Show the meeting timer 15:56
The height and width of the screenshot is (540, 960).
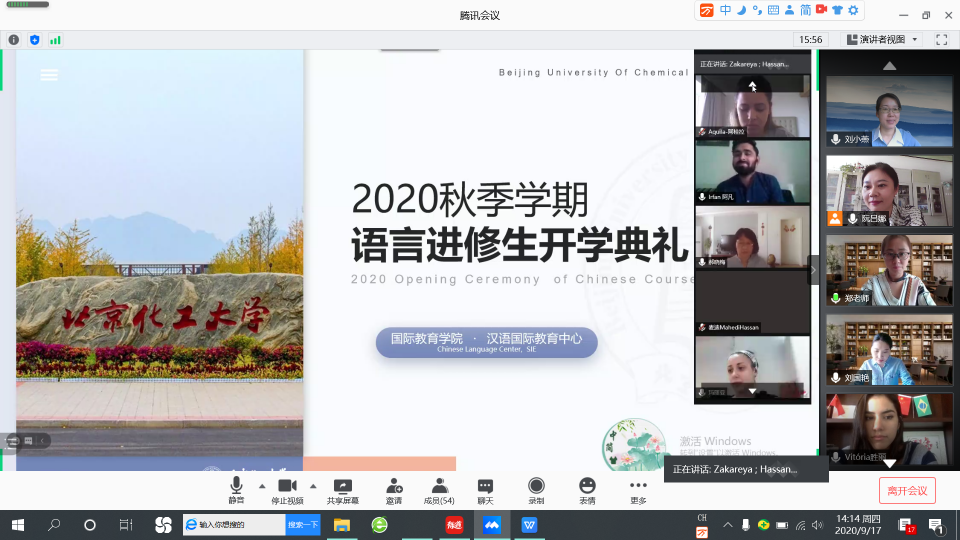tap(811, 39)
